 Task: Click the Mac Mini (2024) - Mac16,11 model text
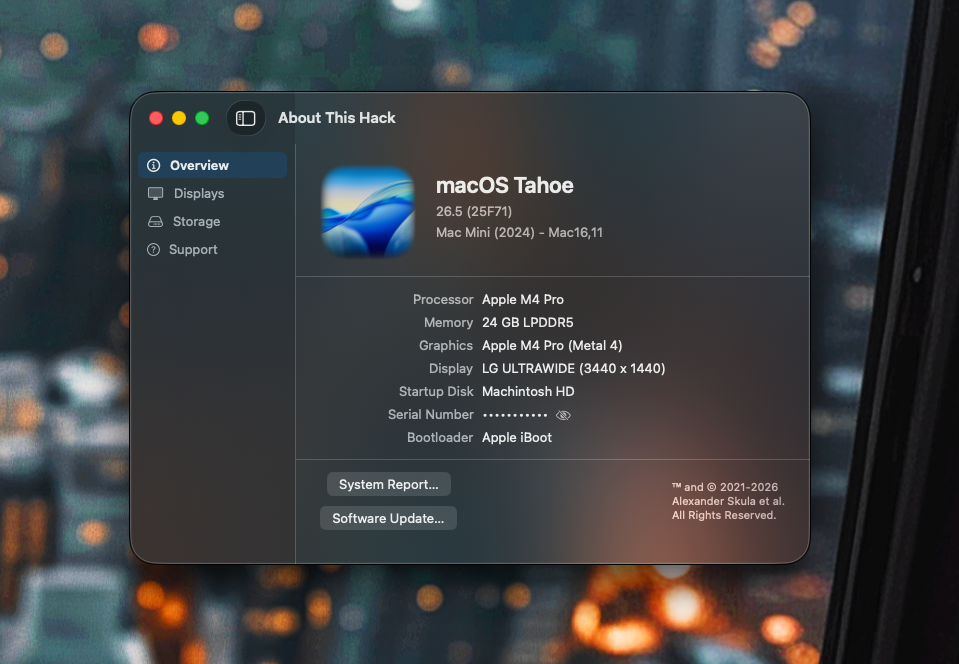pos(519,232)
